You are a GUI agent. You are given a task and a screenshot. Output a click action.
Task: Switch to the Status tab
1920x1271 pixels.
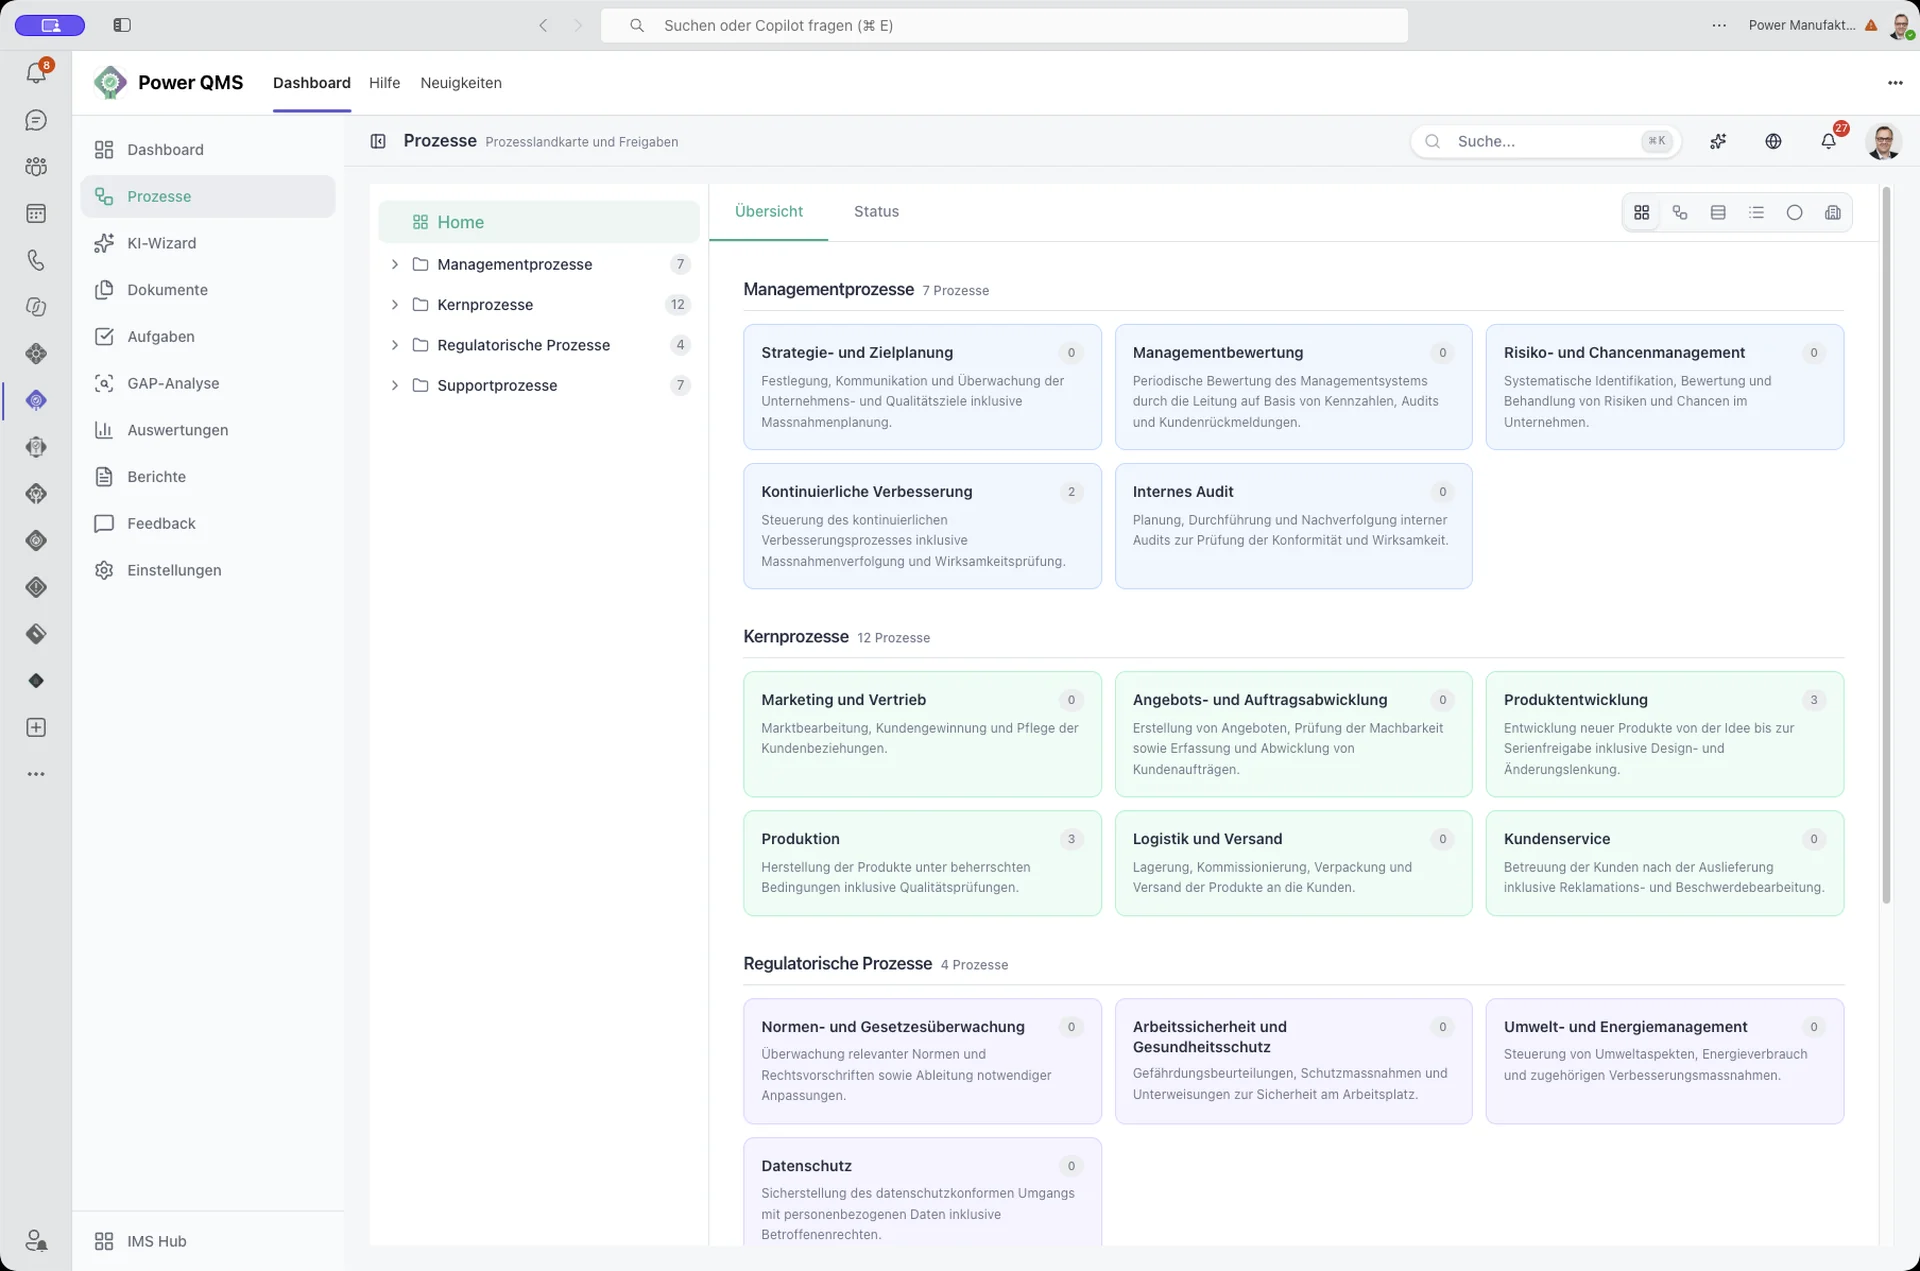coord(876,211)
